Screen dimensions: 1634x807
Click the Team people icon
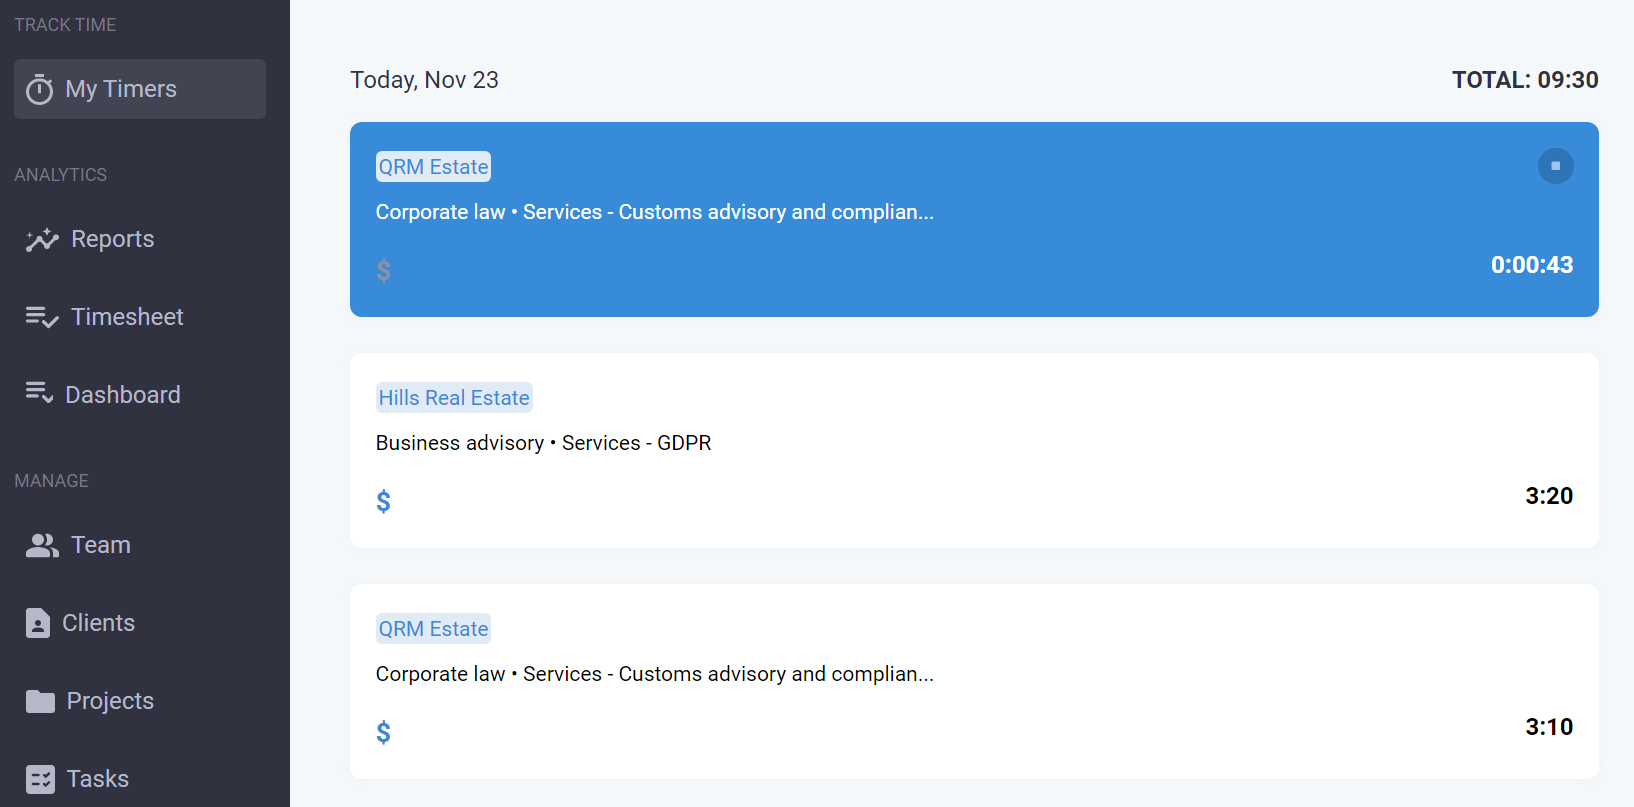coord(42,545)
